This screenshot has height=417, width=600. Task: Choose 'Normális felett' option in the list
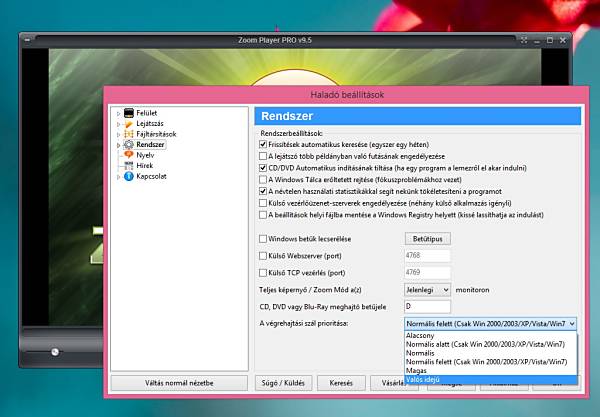pos(491,362)
